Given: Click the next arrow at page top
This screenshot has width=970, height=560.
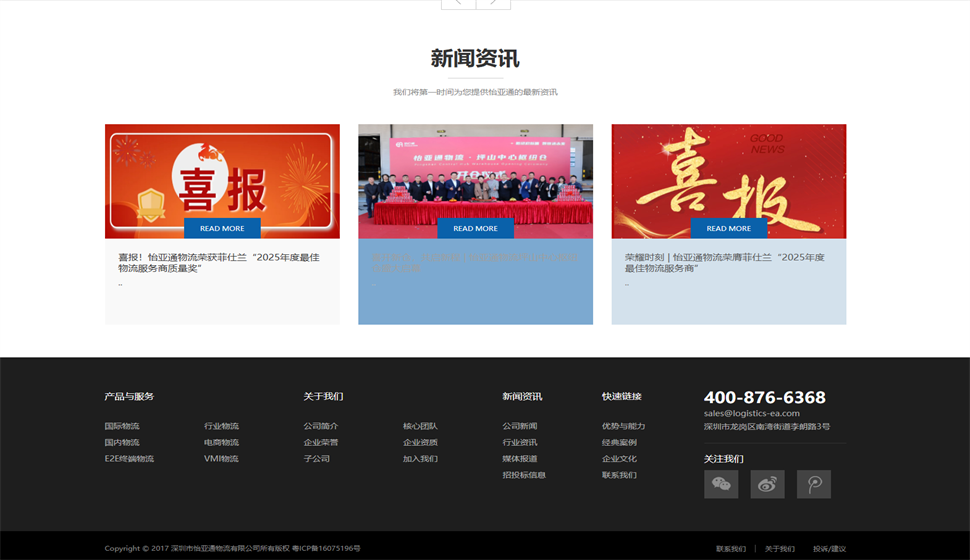Looking at the screenshot, I should (493, 3).
